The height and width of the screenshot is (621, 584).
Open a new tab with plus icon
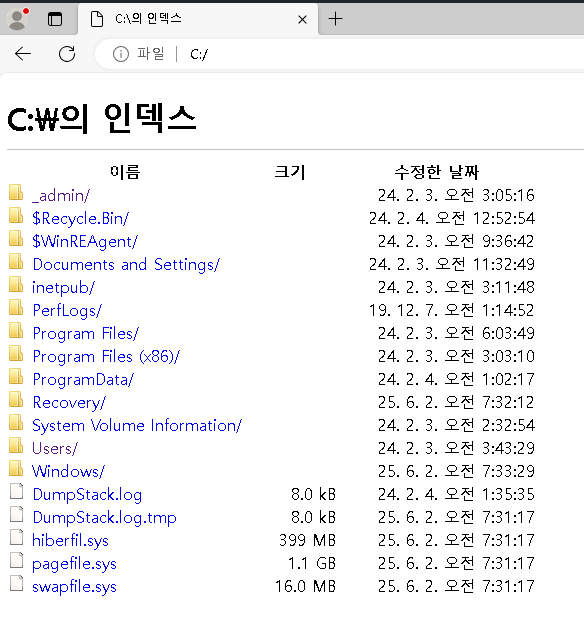point(335,19)
